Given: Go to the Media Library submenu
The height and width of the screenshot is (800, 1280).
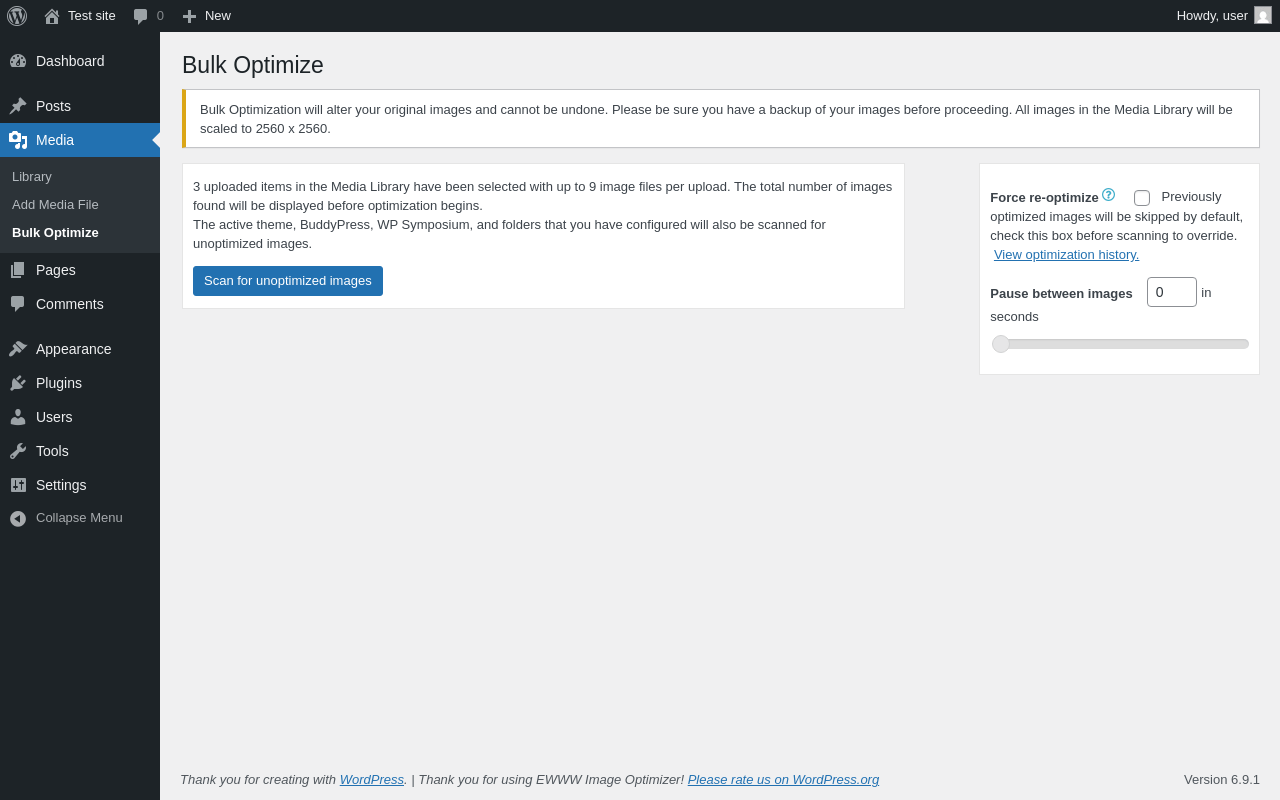Looking at the screenshot, I should point(32,177).
